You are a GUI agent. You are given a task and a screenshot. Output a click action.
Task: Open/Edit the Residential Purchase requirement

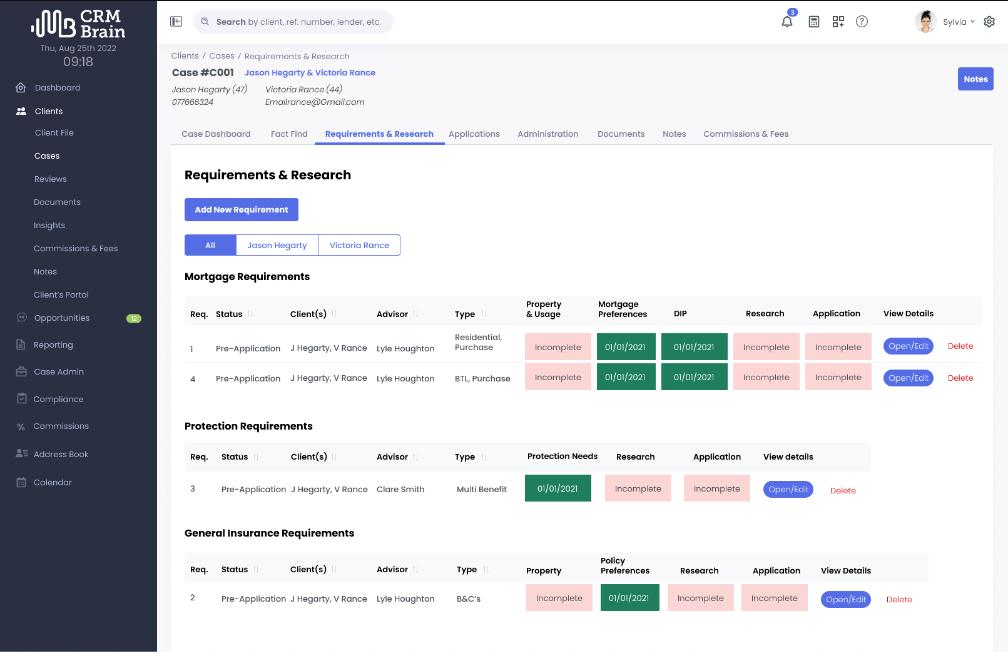[x=908, y=346]
